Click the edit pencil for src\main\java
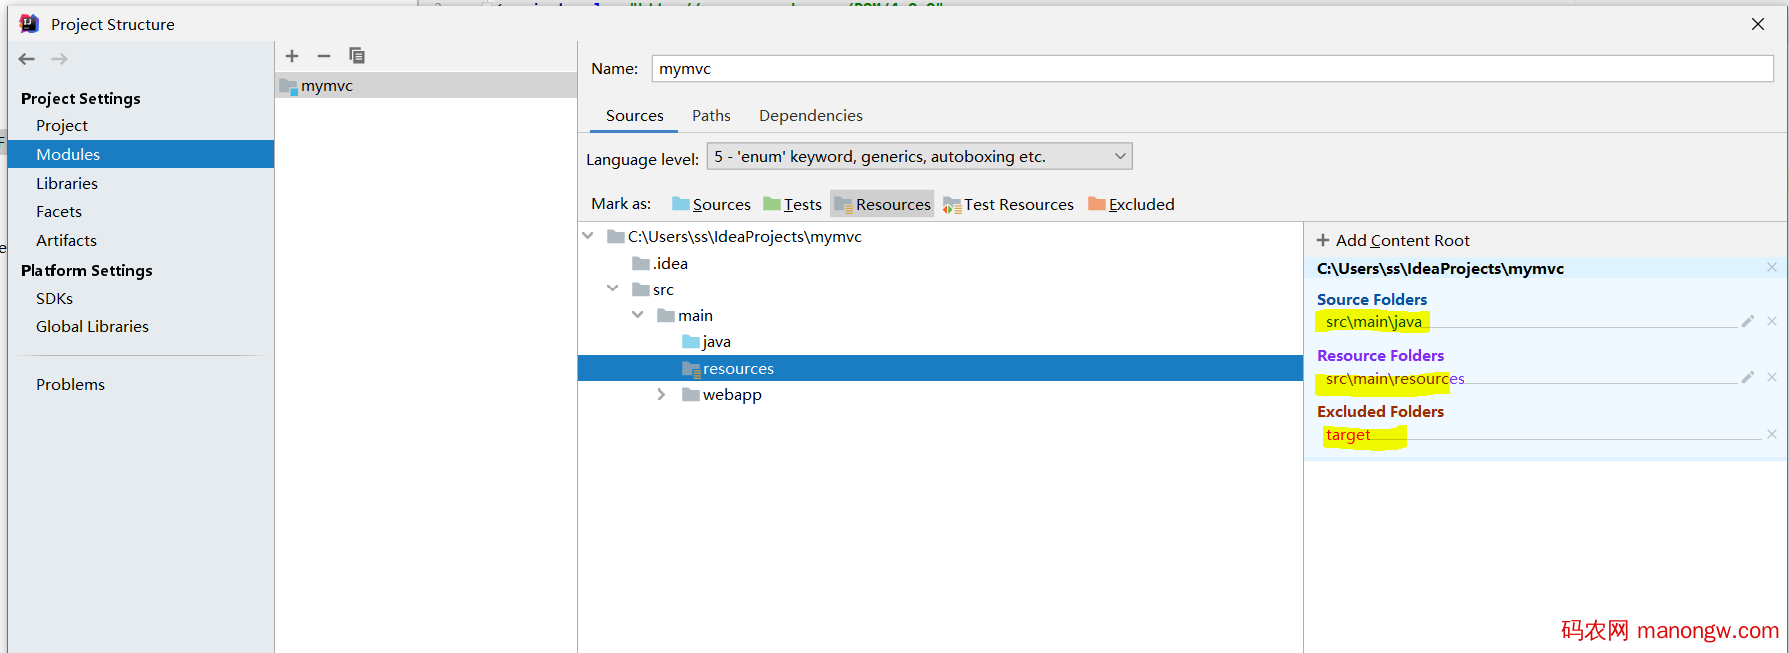 point(1748,321)
